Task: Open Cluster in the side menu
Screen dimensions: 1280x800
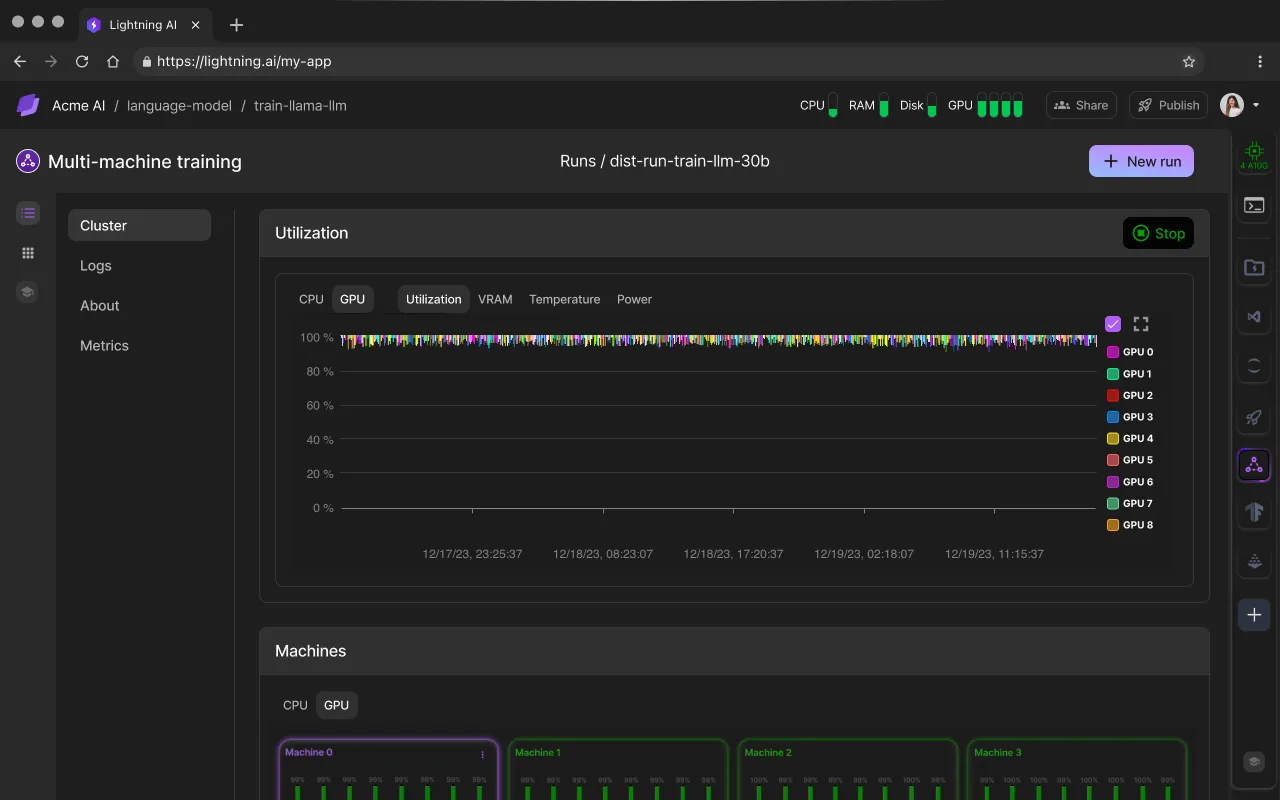Action: click(x=139, y=225)
